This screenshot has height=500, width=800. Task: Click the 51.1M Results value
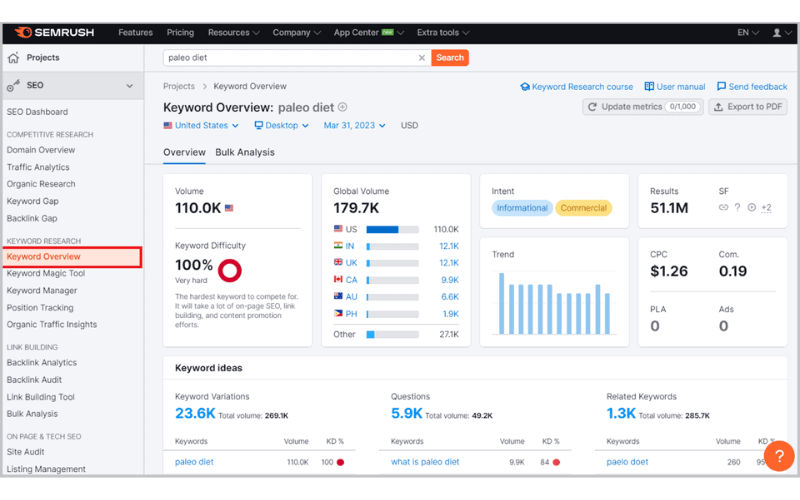[669, 208]
